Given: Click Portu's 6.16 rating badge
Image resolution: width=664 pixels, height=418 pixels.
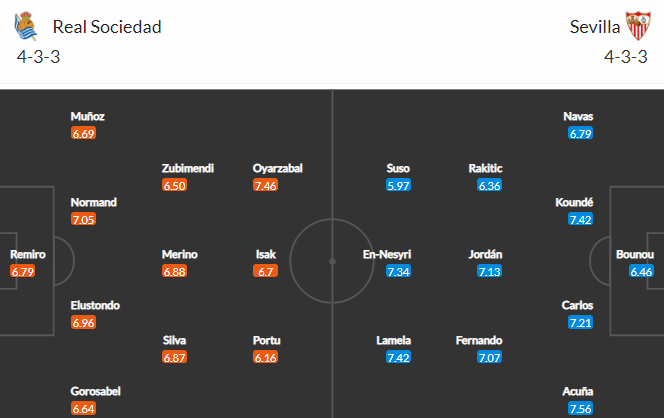Looking at the screenshot, I should (265, 357).
